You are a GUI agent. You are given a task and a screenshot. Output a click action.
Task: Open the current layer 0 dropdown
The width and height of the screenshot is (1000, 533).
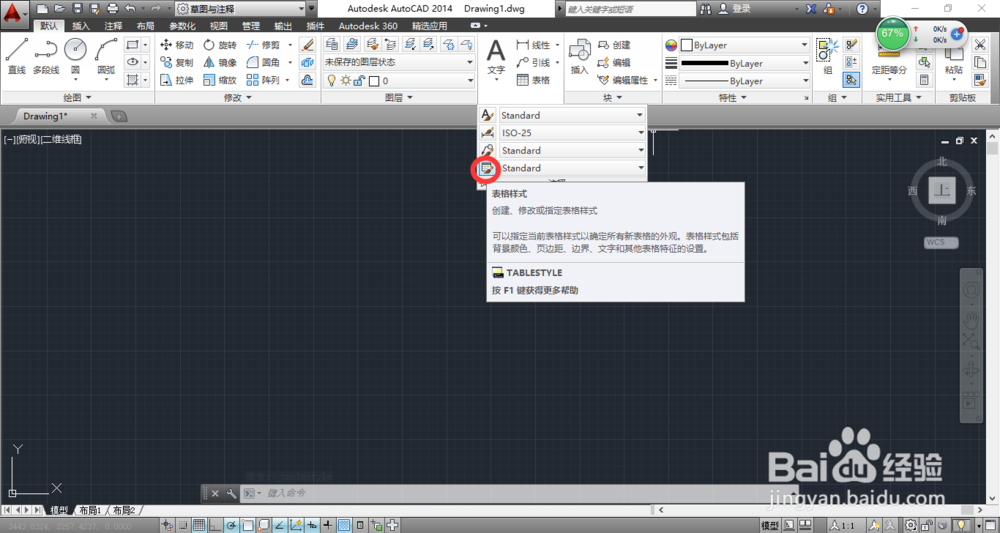click(399, 81)
